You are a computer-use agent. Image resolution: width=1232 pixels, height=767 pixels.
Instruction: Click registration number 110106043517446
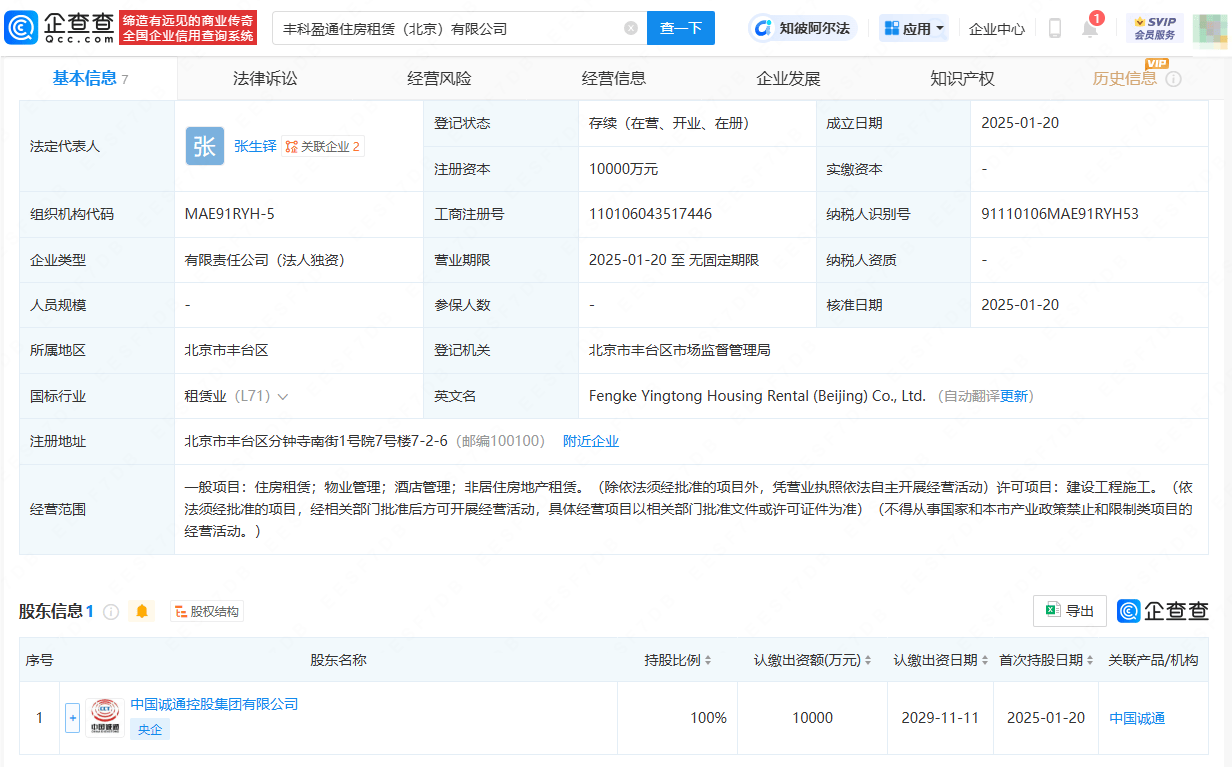coord(651,214)
